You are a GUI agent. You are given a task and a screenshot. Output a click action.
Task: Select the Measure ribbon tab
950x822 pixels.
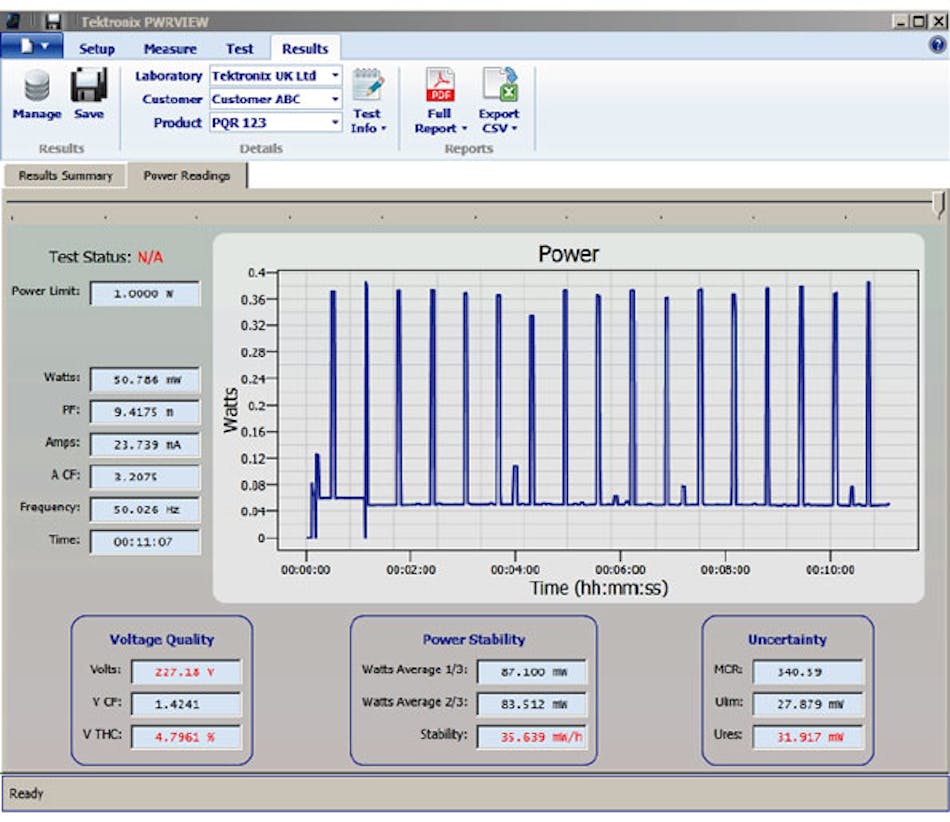170,48
